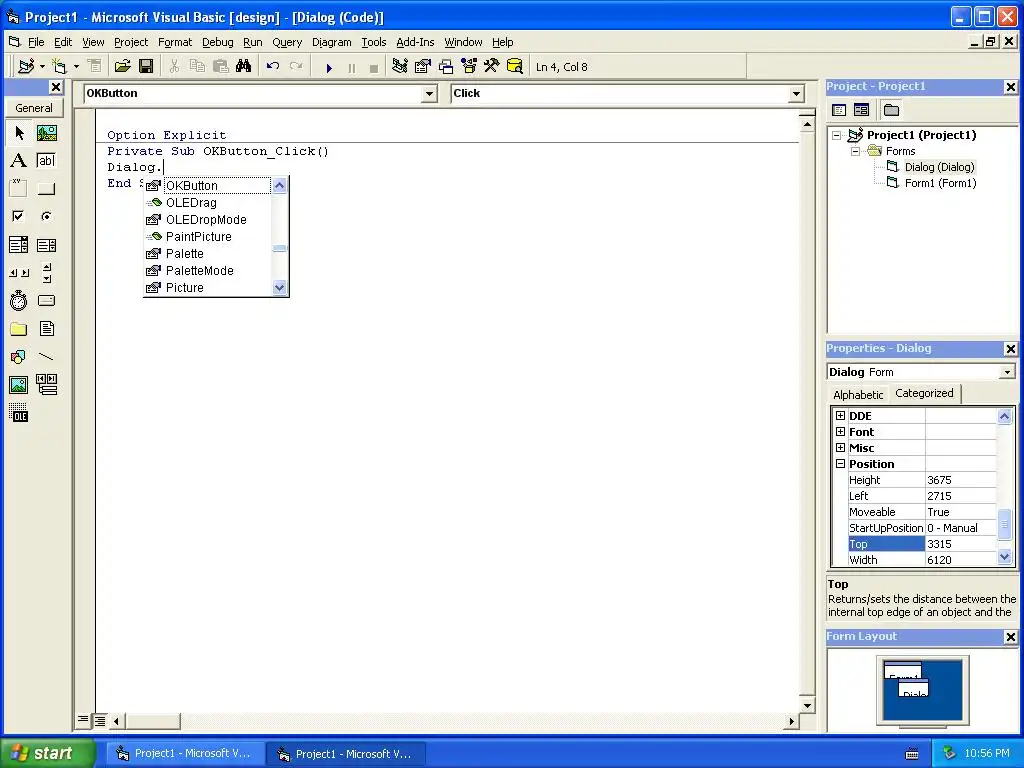The height and width of the screenshot is (768, 1024).
Task: Select the DirListBox folder control tool
Action: tap(19, 328)
